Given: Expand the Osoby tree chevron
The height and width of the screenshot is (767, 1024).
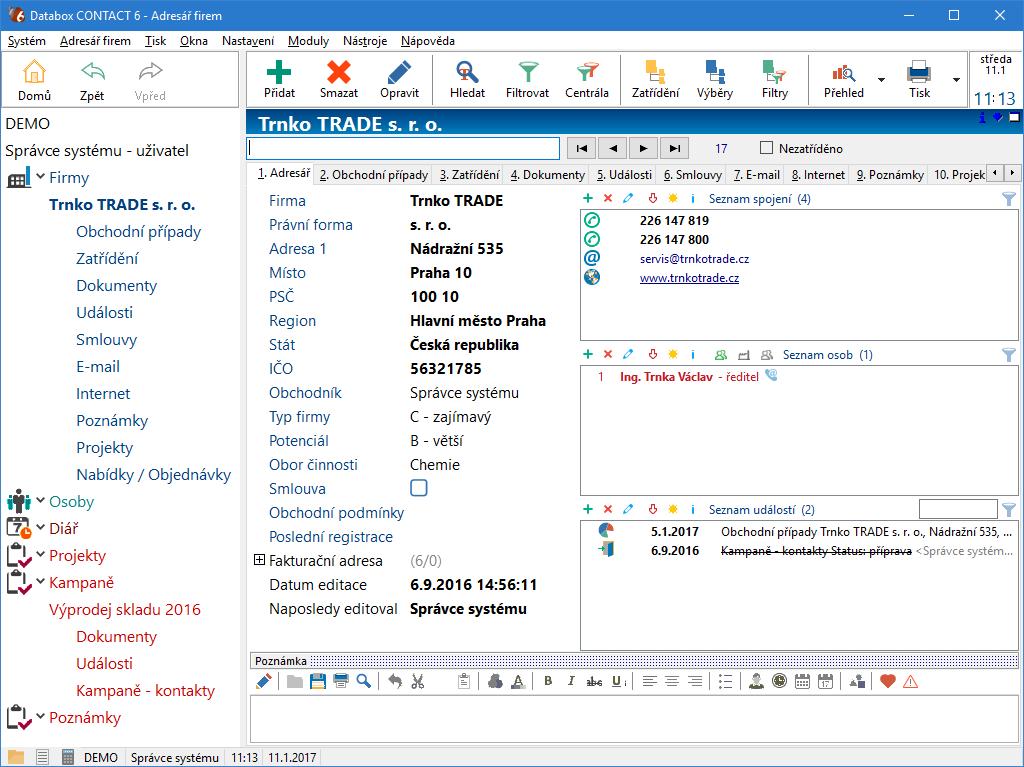Looking at the screenshot, I should coord(40,500).
